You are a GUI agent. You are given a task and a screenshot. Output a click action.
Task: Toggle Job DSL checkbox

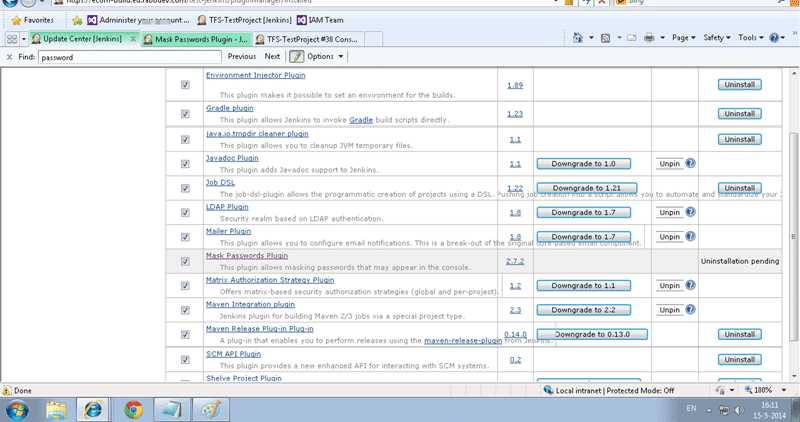coord(185,188)
